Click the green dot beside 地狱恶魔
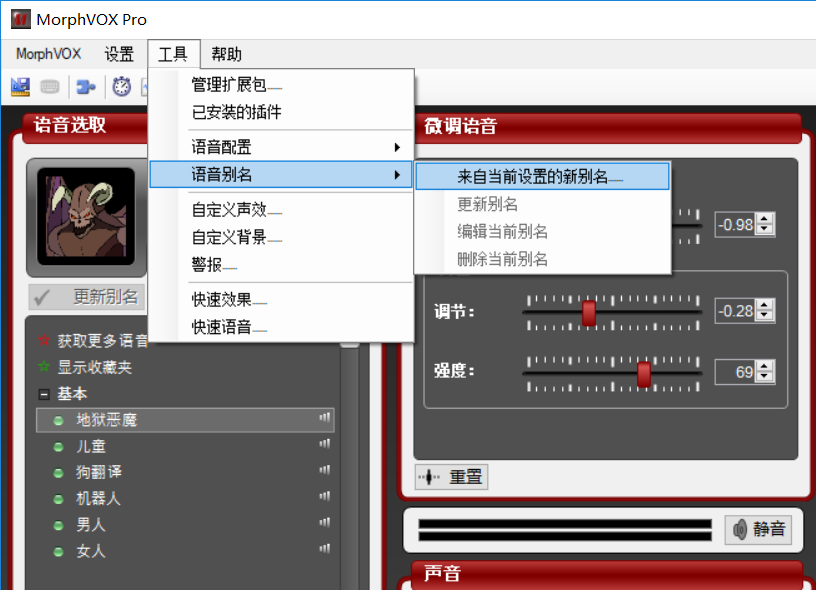Screen dimensions: 816x590 (x=58, y=420)
